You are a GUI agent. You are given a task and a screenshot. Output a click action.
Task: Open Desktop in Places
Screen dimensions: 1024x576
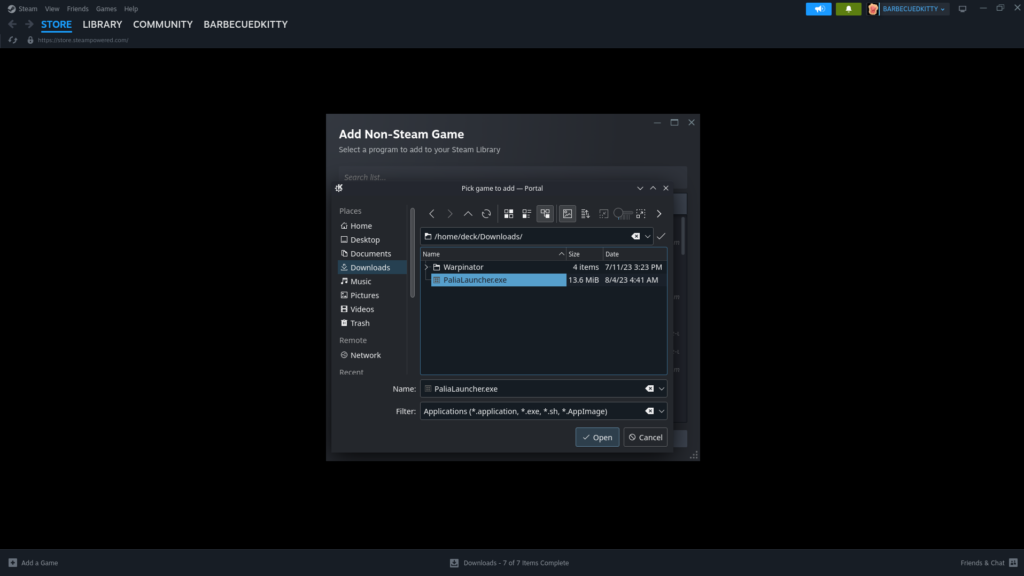click(x=372, y=240)
